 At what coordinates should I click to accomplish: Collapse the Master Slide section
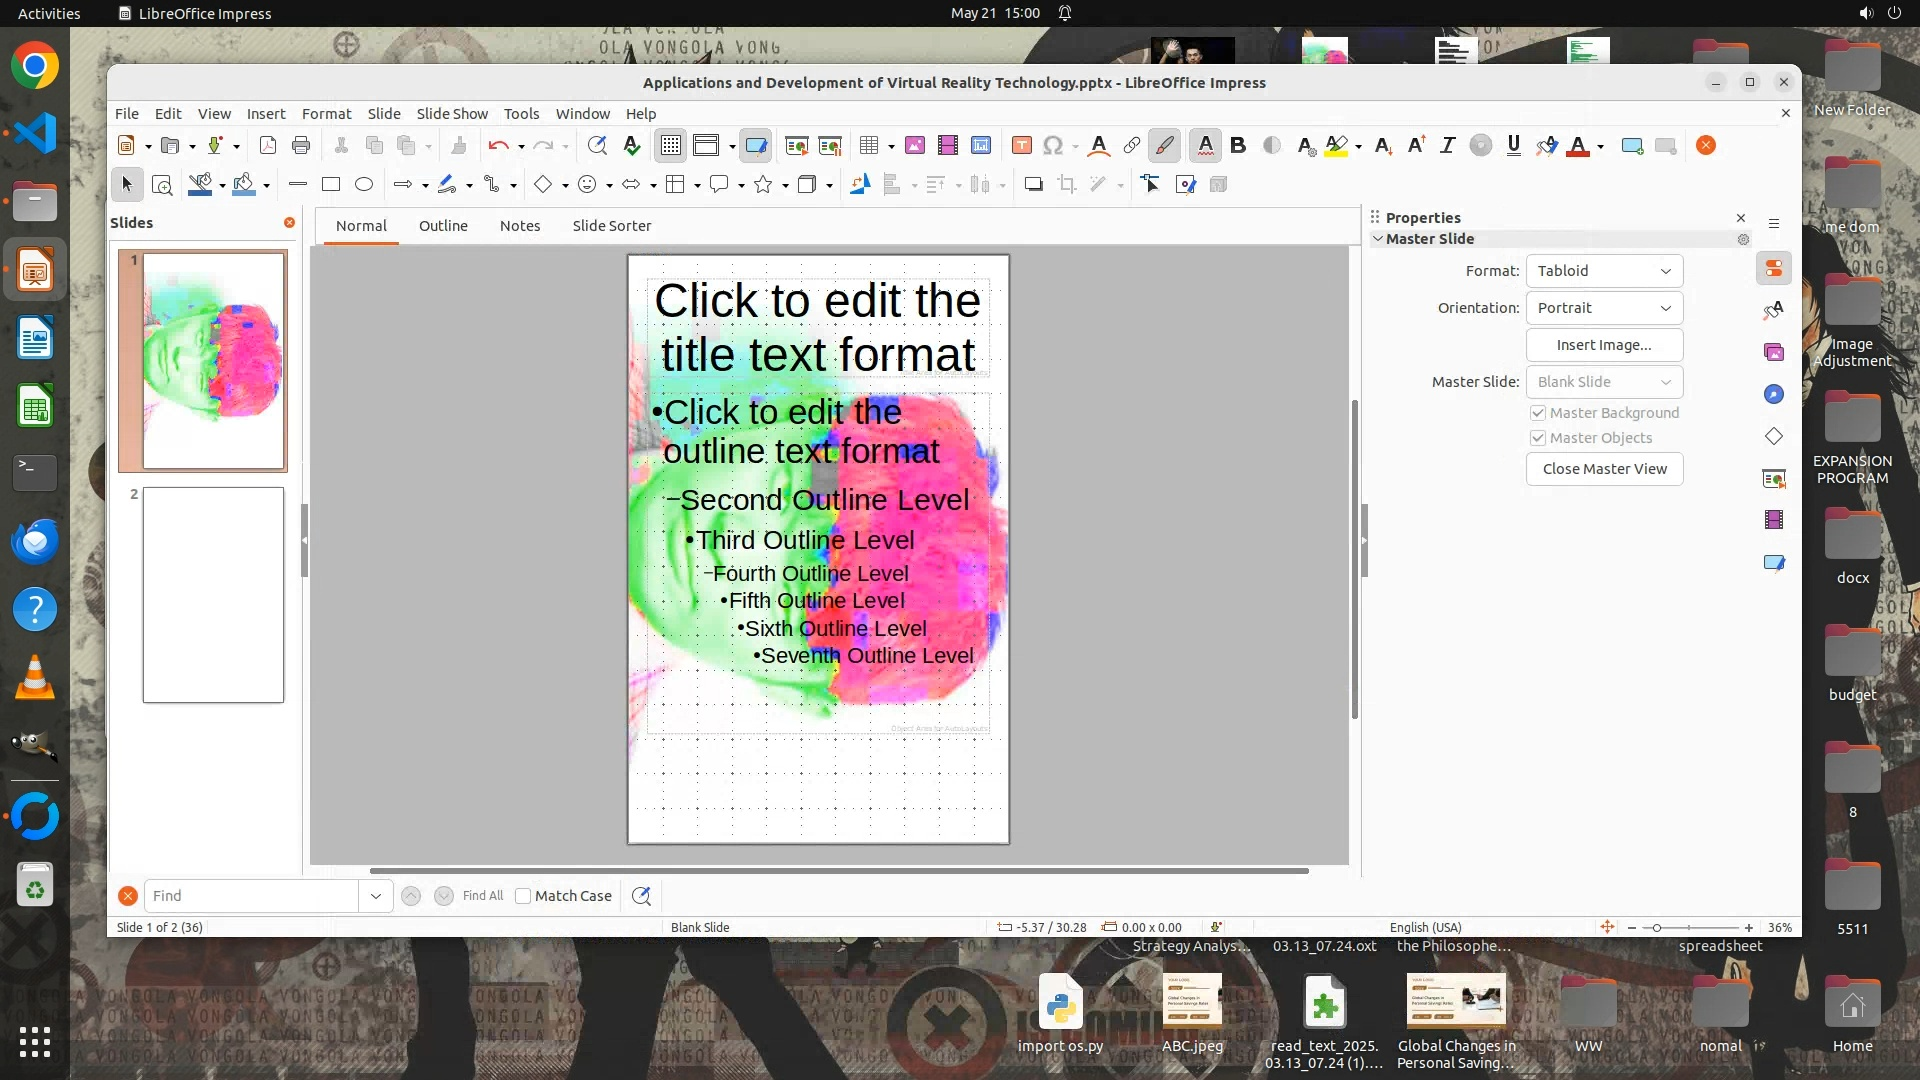[1378, 239]
